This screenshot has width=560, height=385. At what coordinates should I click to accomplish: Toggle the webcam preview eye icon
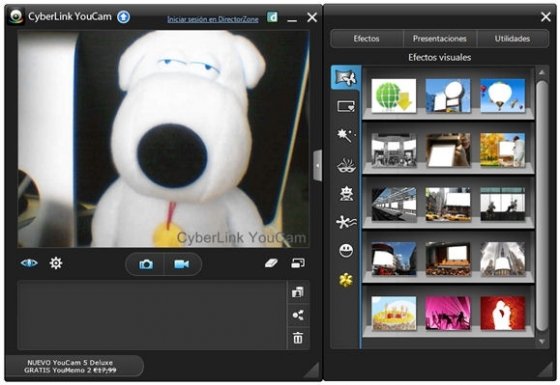pyautogui.click(x=29, y=263)
